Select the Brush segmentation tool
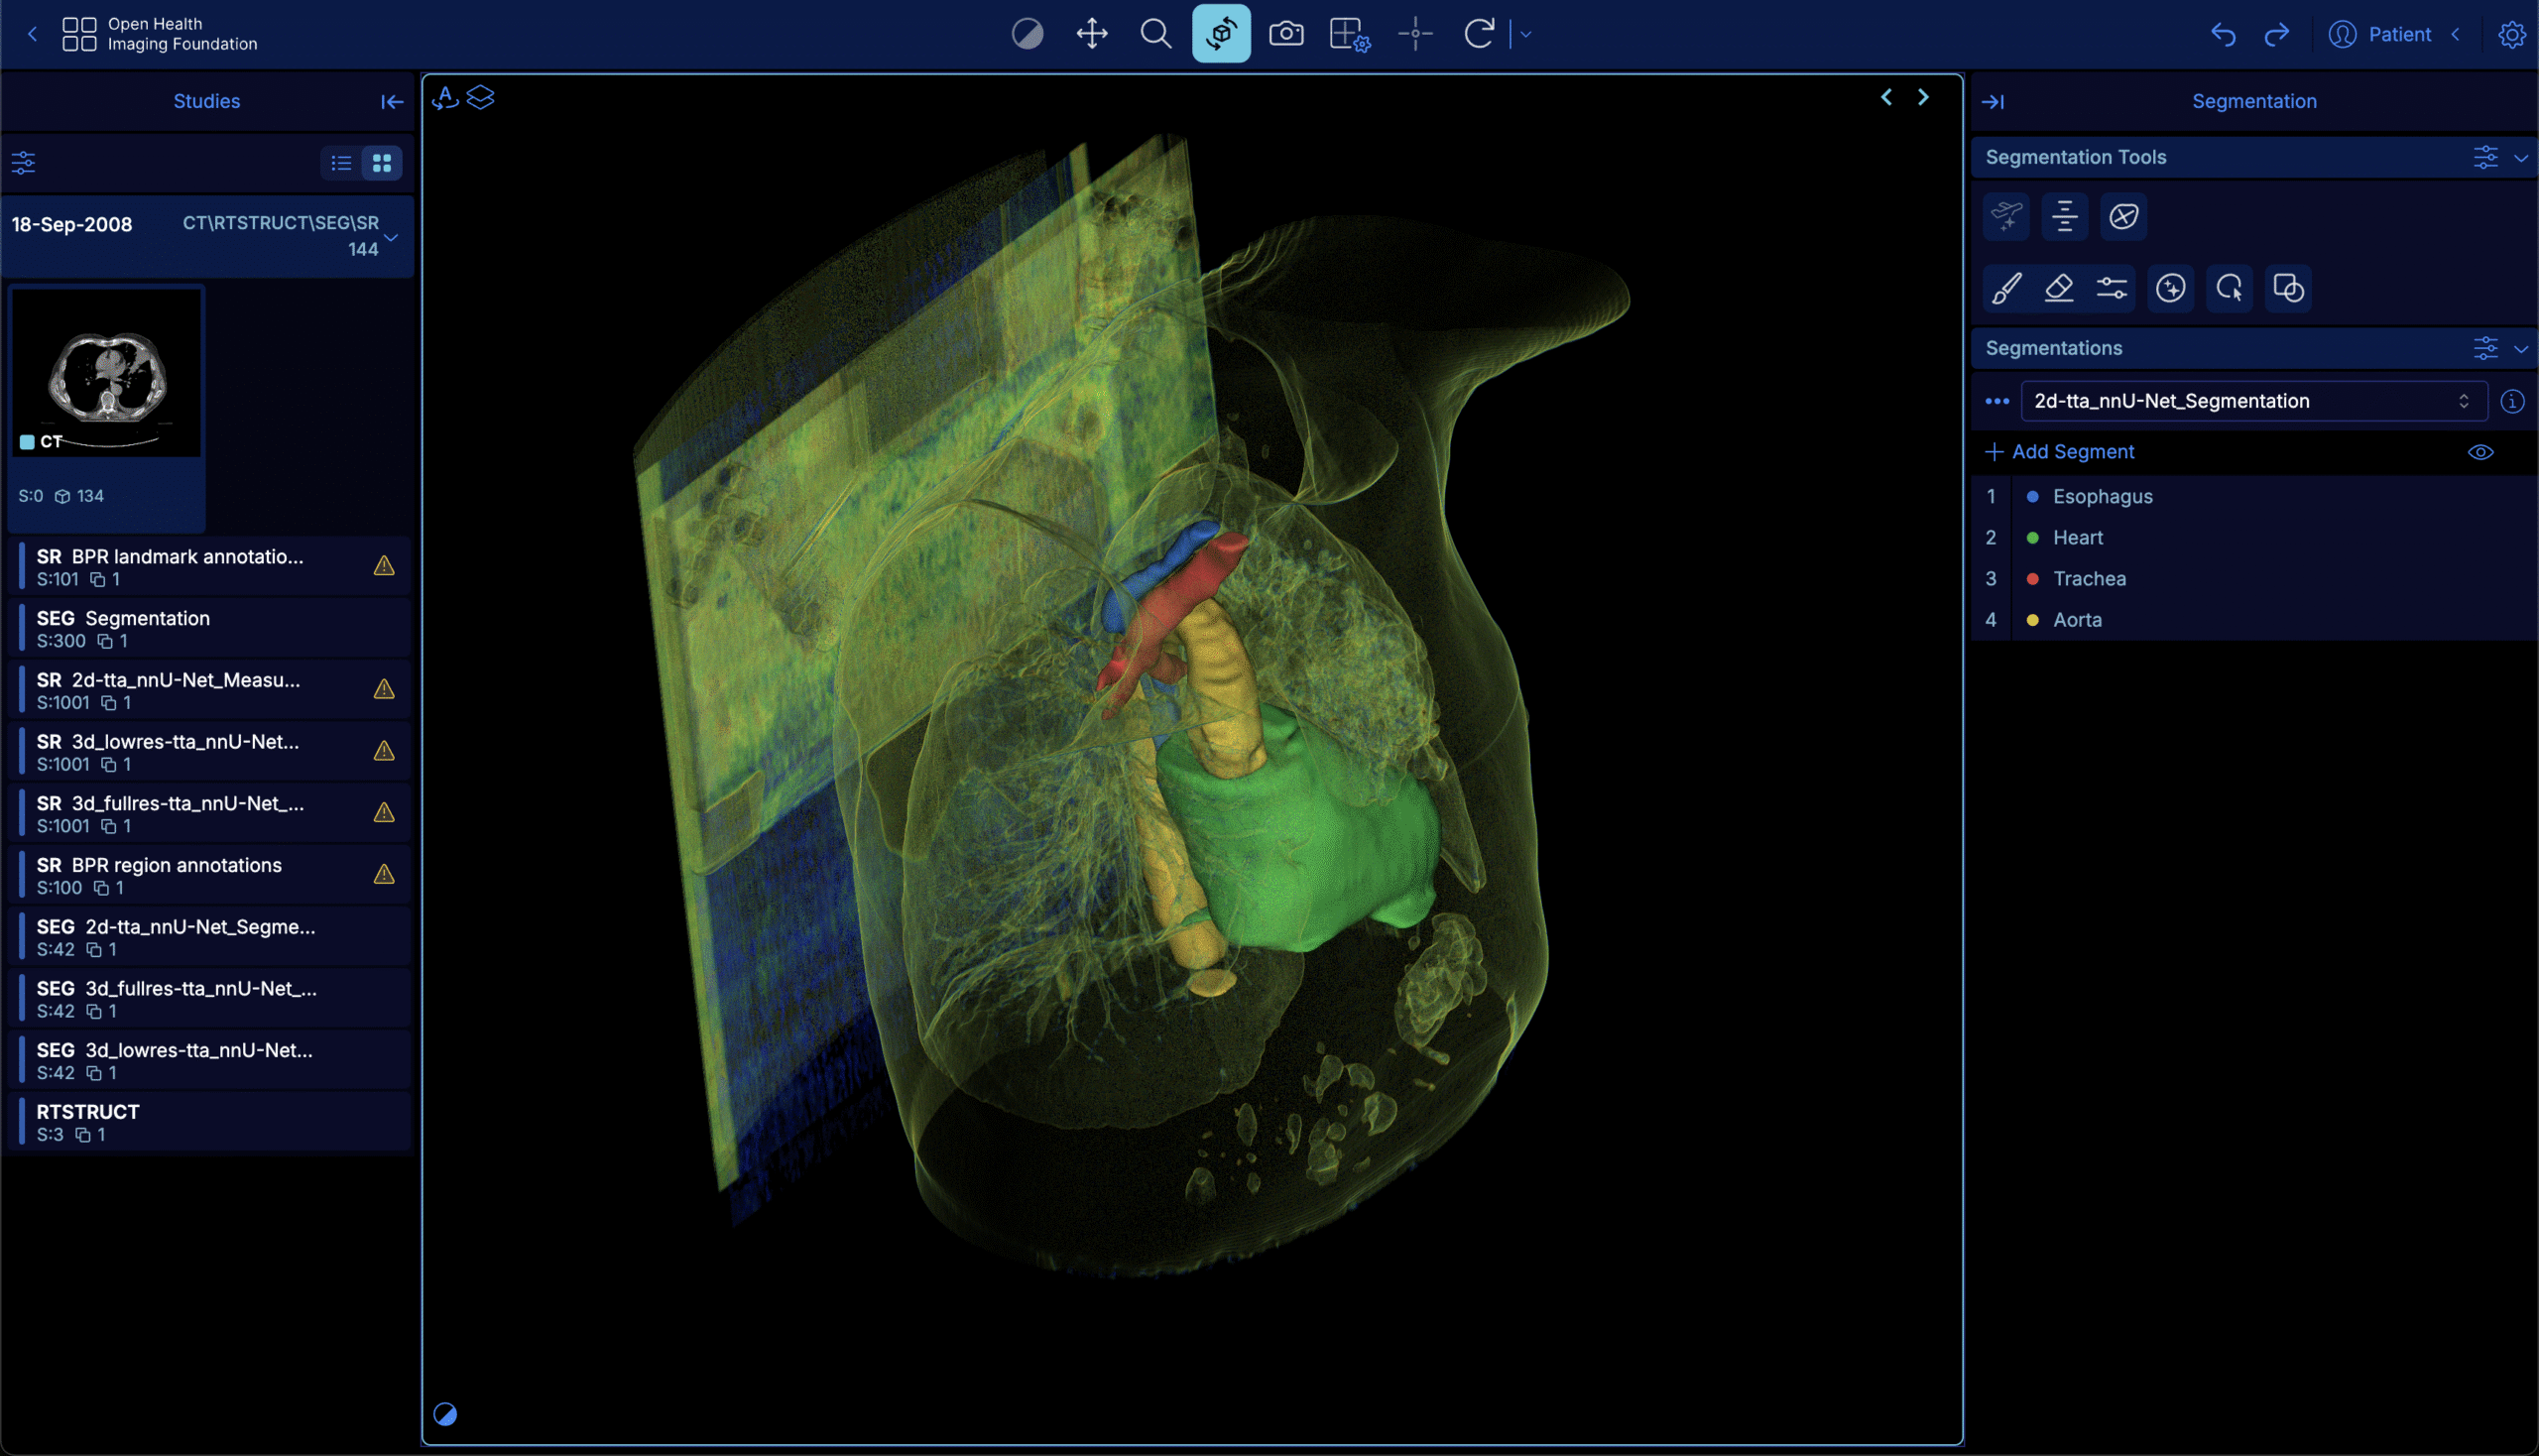The width and height of the screenshot is (2539, 1456). pyautogui.click(x=2008, y=289)
